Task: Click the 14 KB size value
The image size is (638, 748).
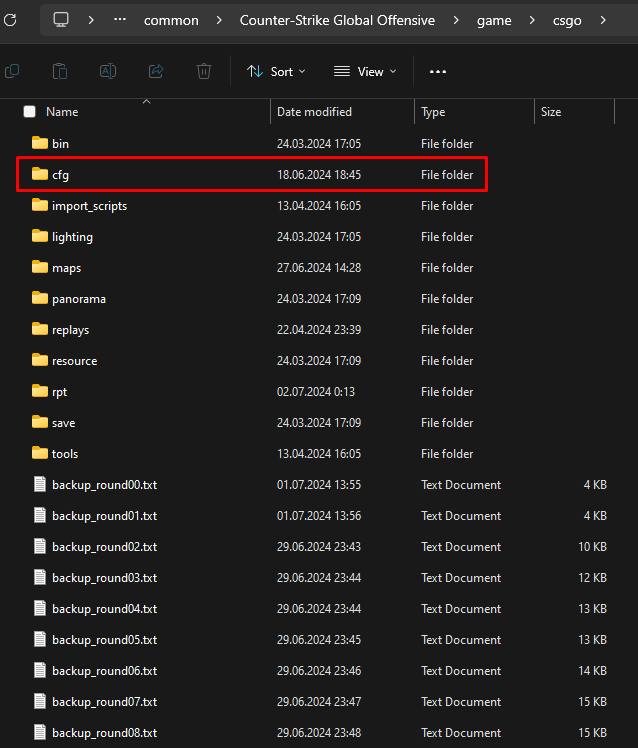Action: tap(592, 671)
